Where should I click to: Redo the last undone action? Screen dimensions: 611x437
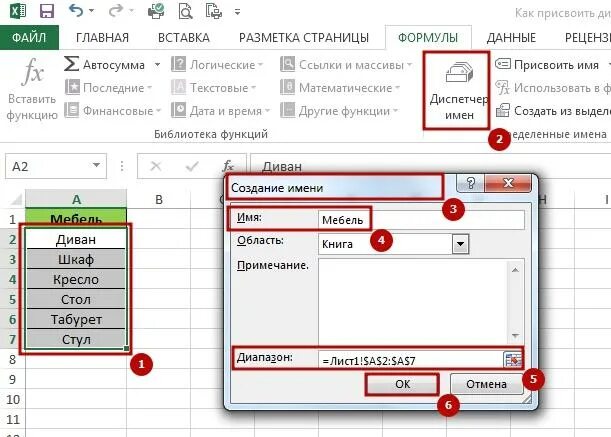coord(116,11)
